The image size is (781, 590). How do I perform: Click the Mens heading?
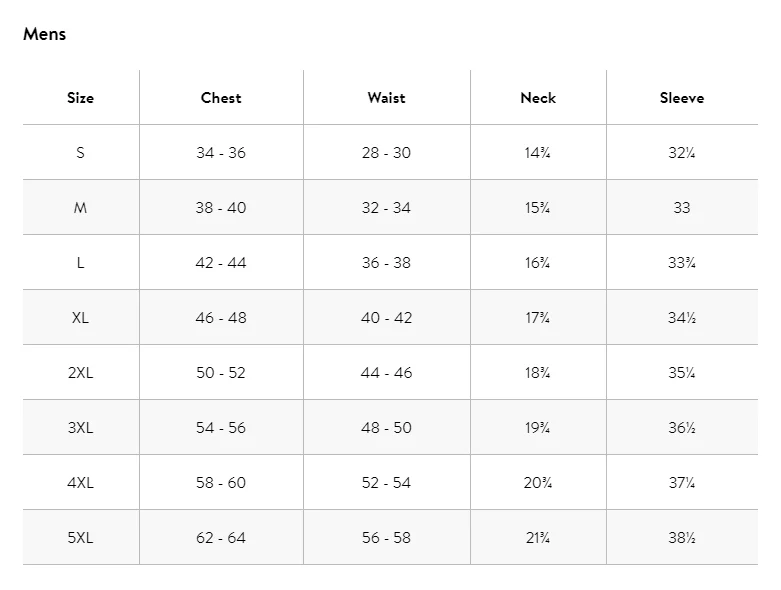coord(44,34)
